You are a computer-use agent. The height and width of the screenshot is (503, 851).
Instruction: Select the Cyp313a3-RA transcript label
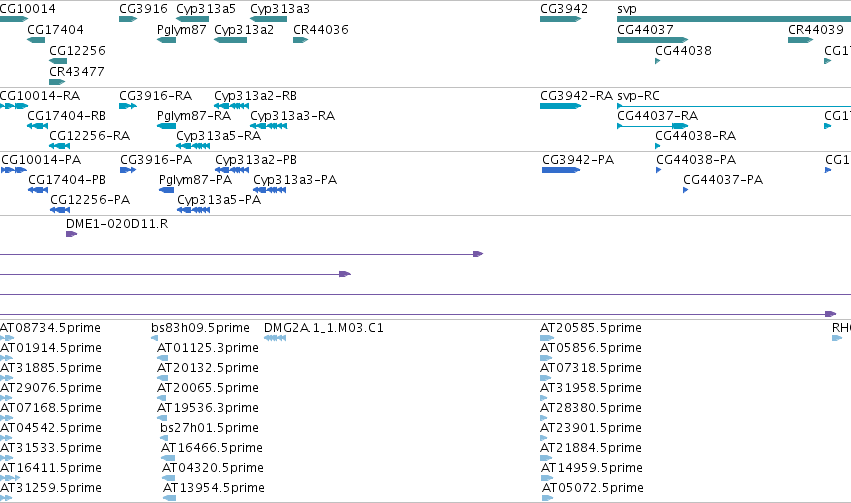click(x=293, y=116)
